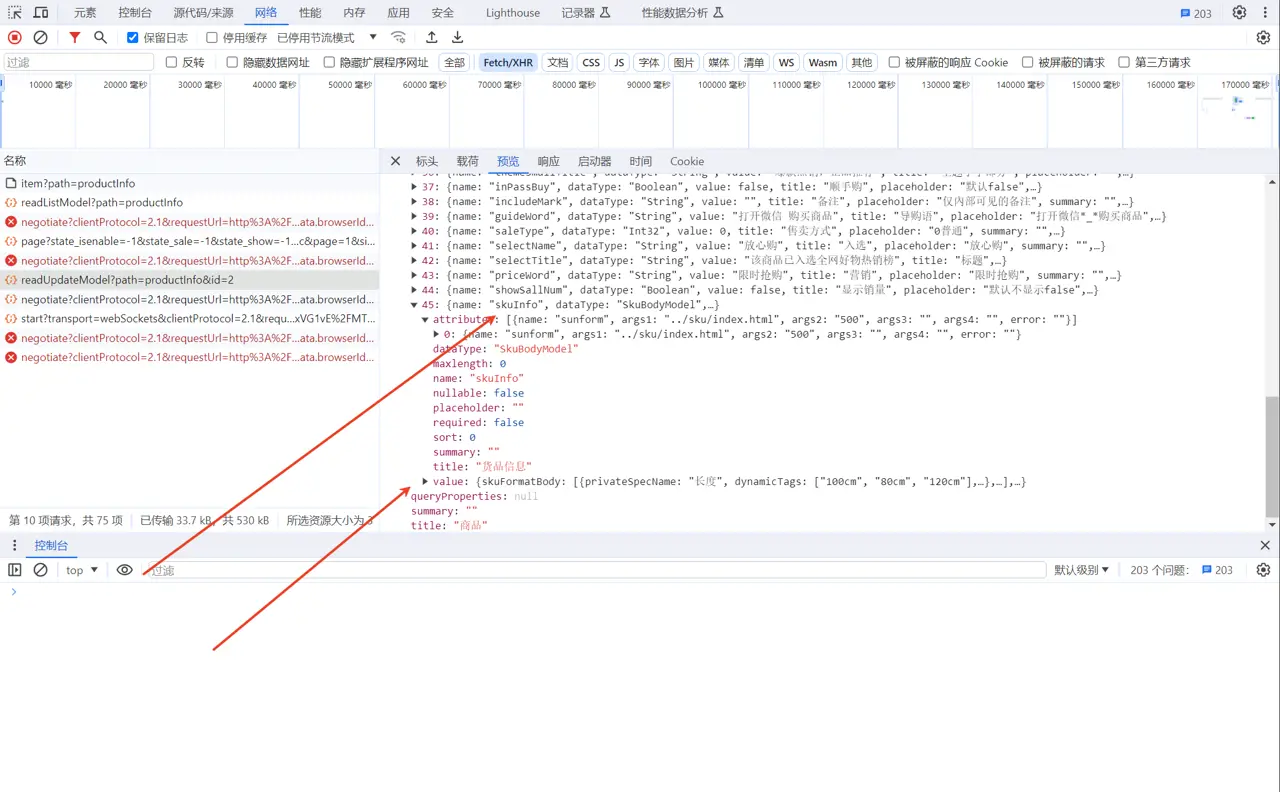Check blocked requests option
1280x792 pixels.
coord(1027,62)
